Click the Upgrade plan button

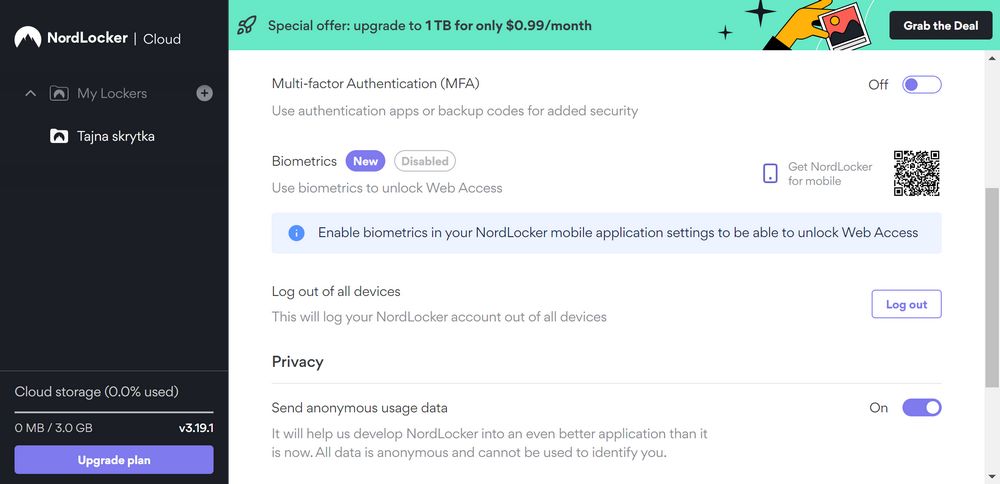[x=114, y=460]
